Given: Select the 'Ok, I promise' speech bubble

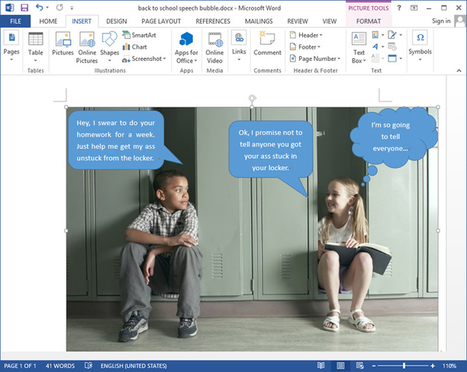Looking at the screenshot, I should pos(270,150).
